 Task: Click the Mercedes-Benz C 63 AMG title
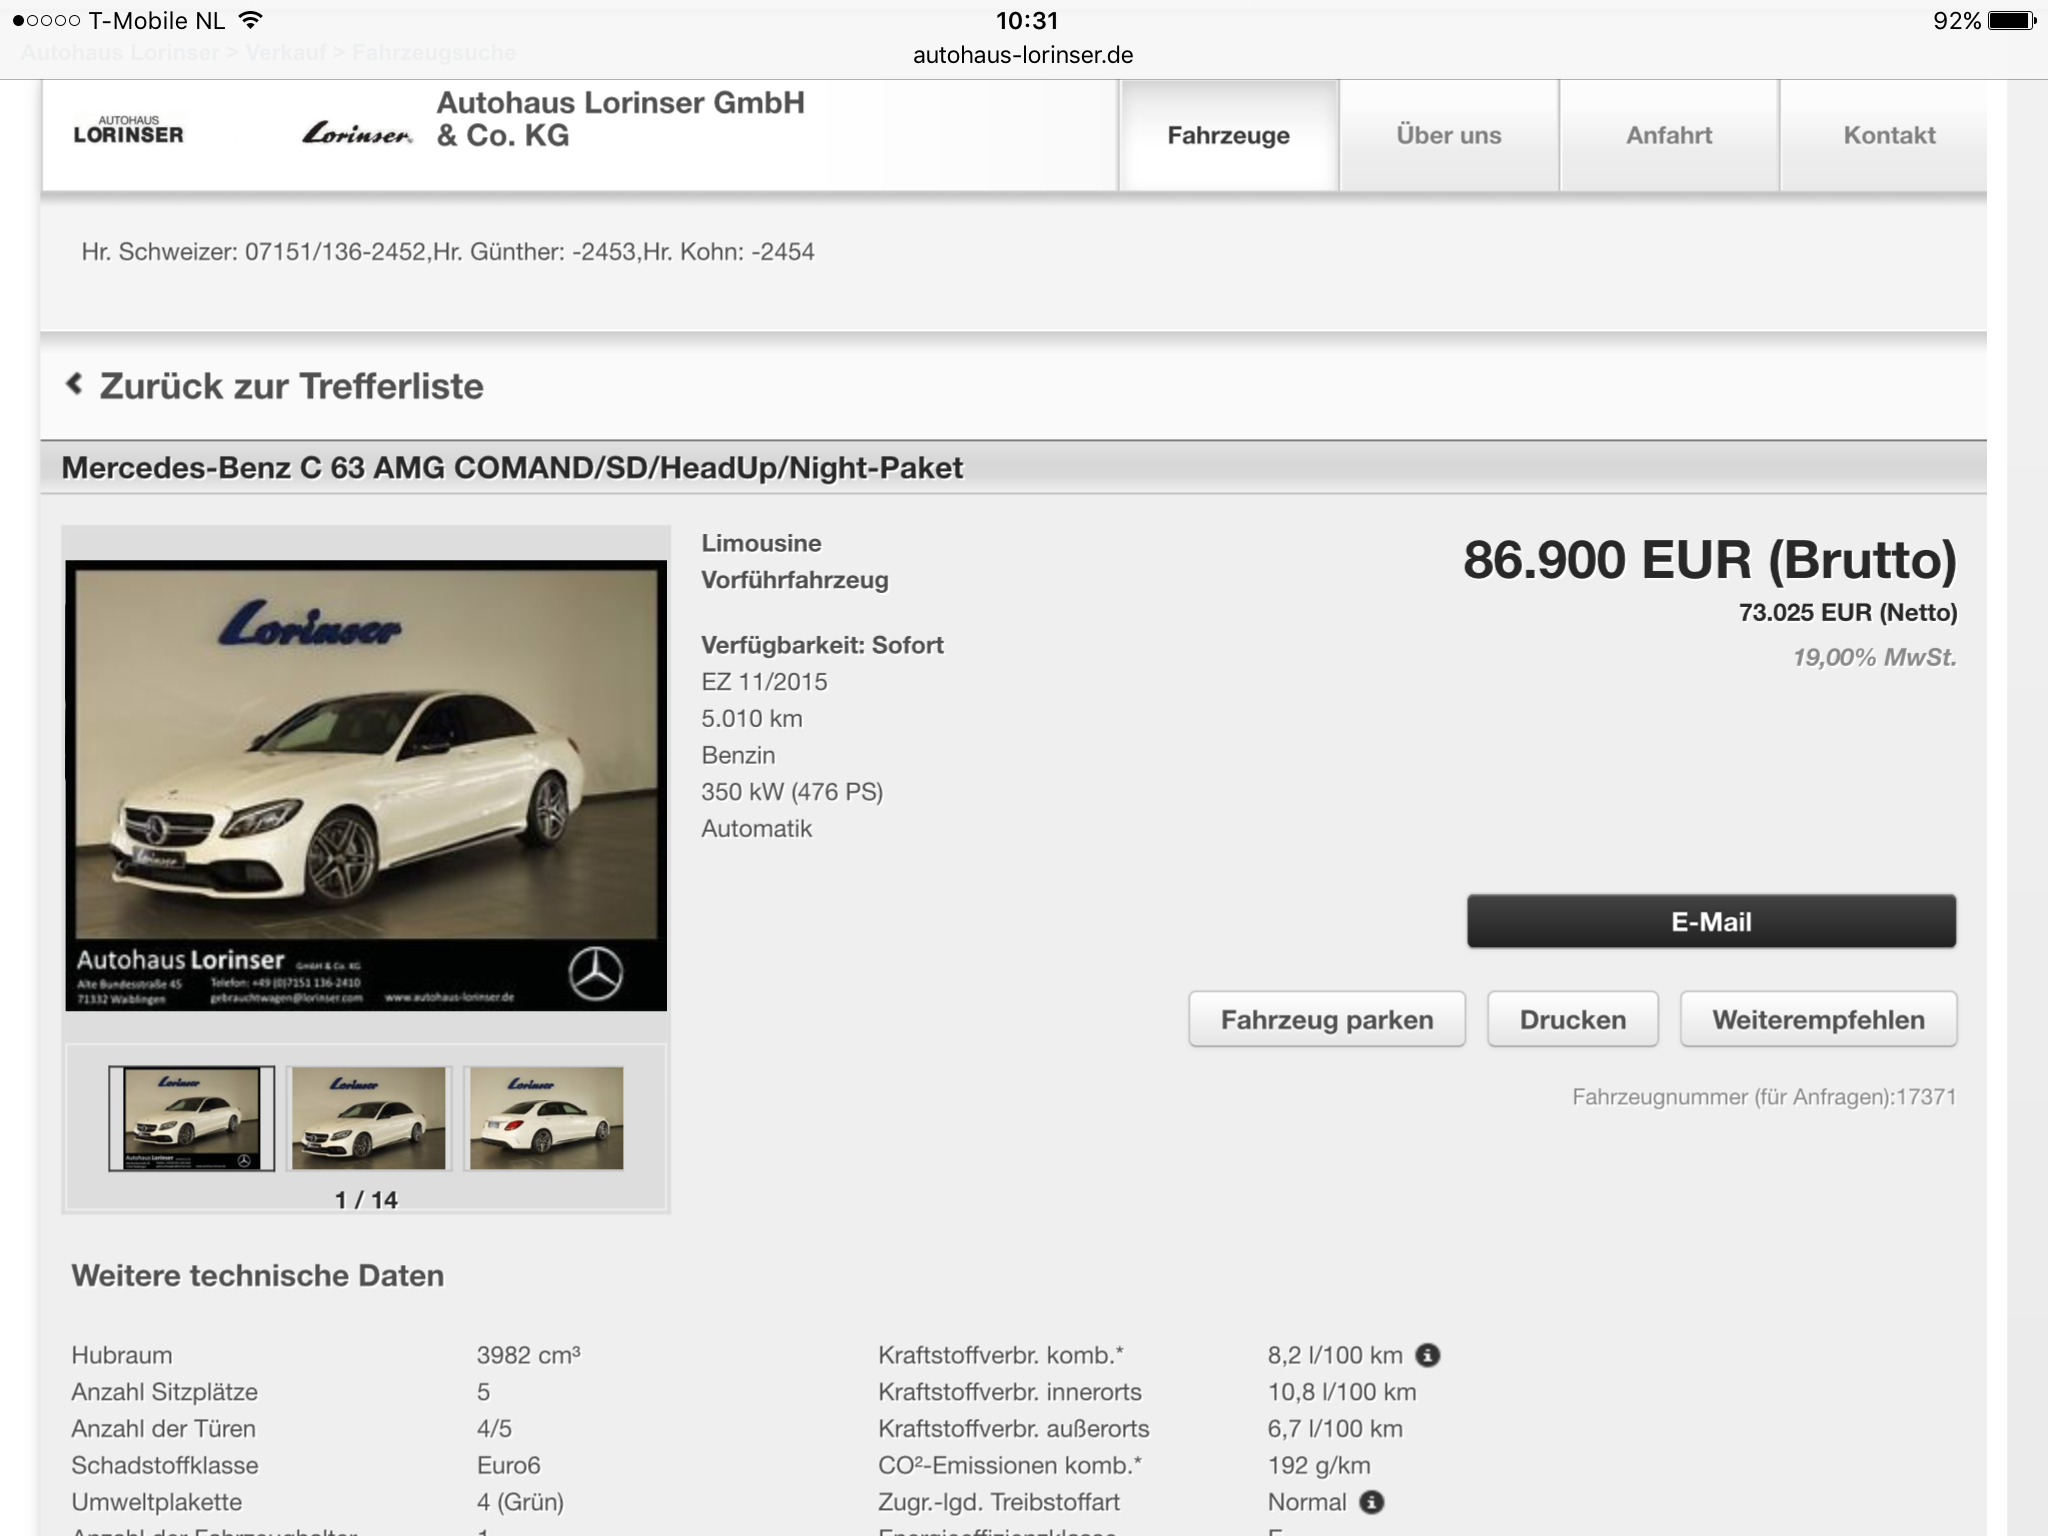512,467
